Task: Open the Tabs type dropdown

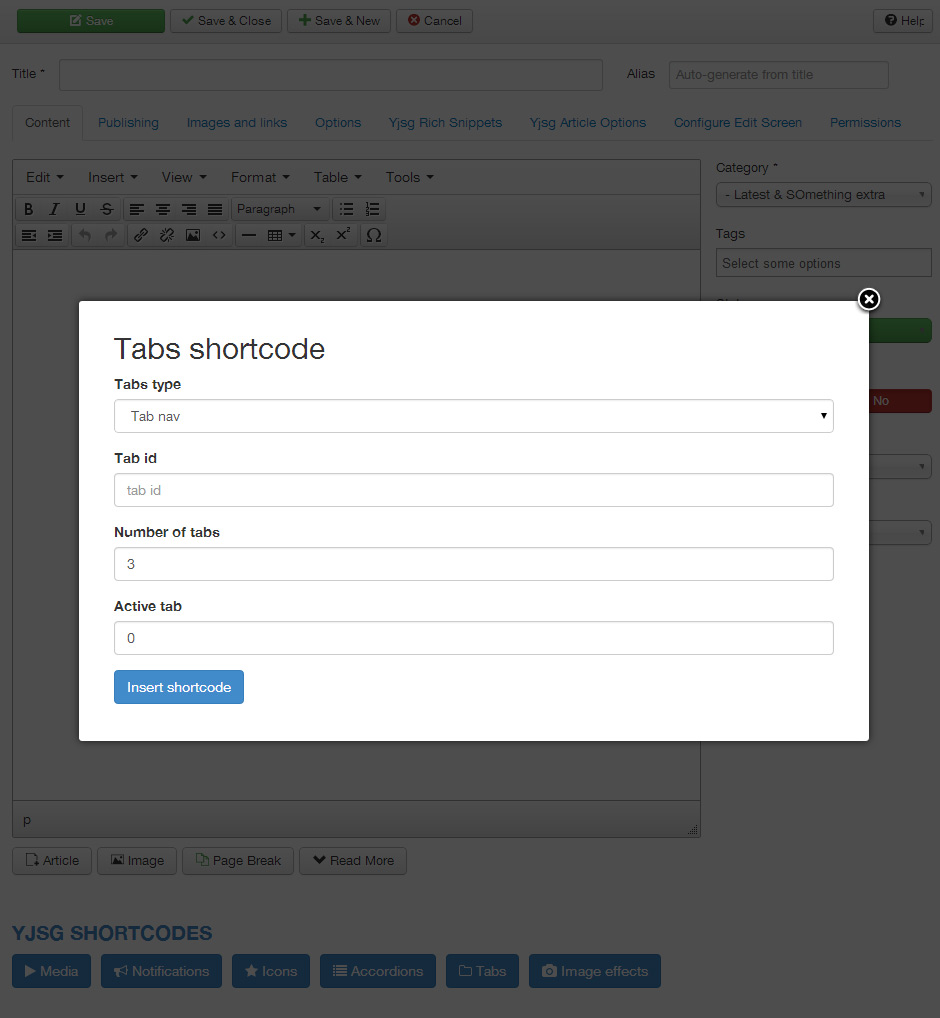Action: point(473,416)
